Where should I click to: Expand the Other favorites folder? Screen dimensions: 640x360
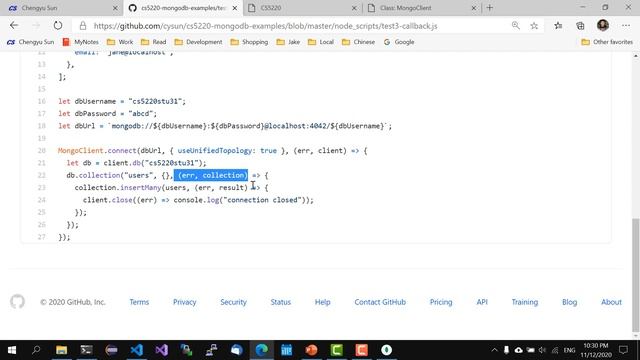(607, 42)
